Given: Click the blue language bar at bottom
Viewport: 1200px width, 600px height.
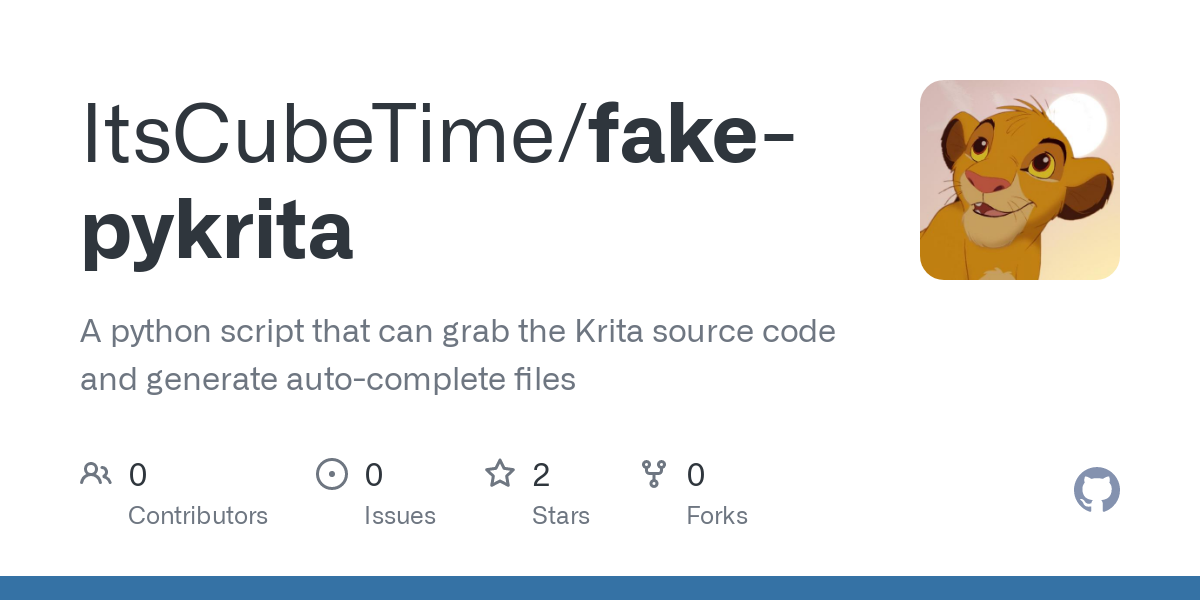Looking at the screenshot, I should pyautogui.click(x=600, y=588).
